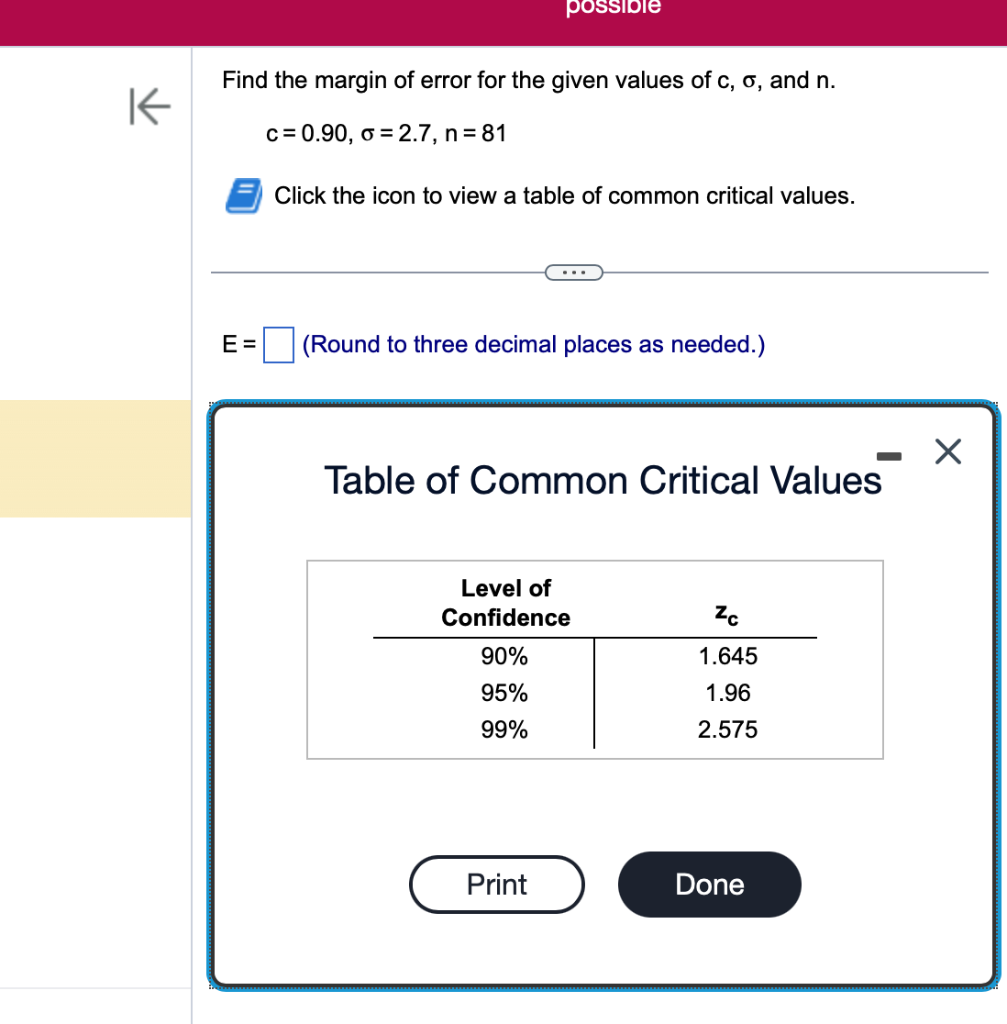Screen dimensions: 1007x1024
Task: Click the zc value 2.575 in the table
Action: [729, 730]
